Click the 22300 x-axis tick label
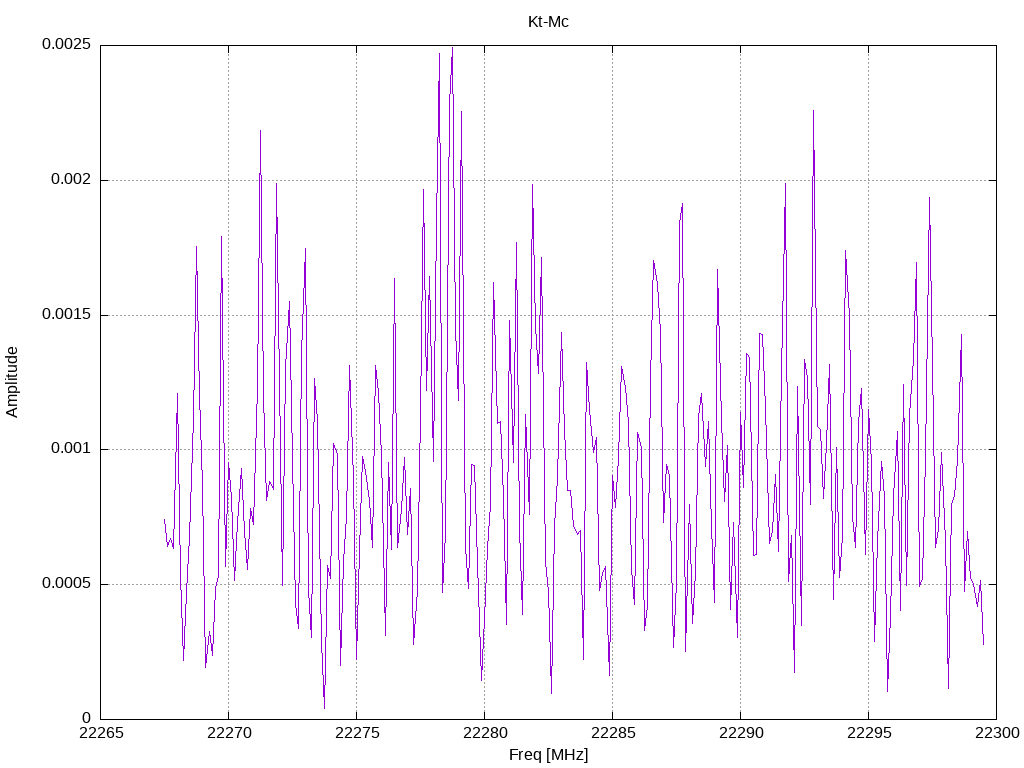This screenshot has height=768, width=1024. pyautogui.click(x=997, y=733)
